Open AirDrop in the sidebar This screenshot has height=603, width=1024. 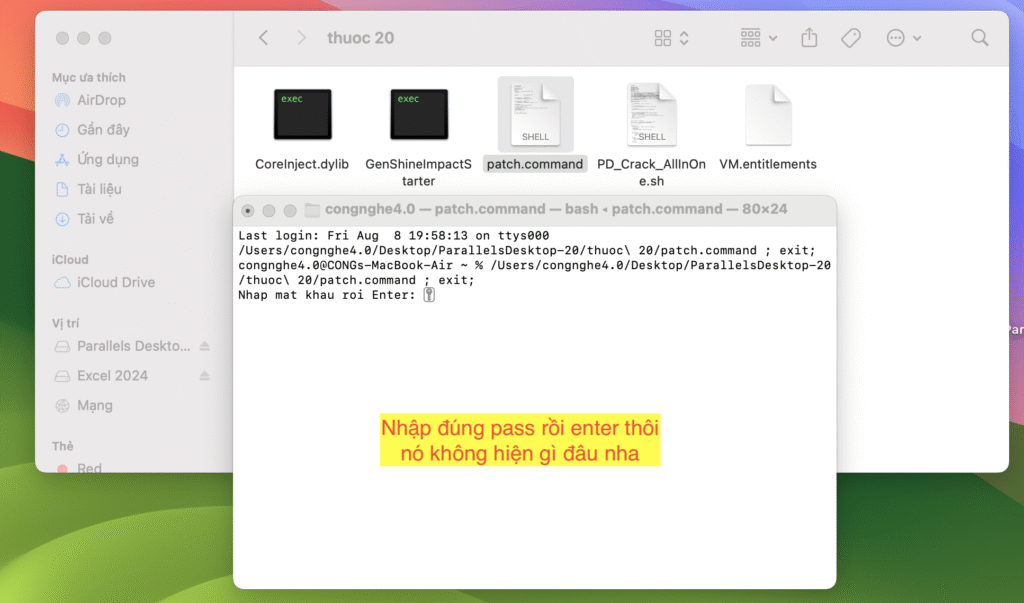click(x=101, y=100)
